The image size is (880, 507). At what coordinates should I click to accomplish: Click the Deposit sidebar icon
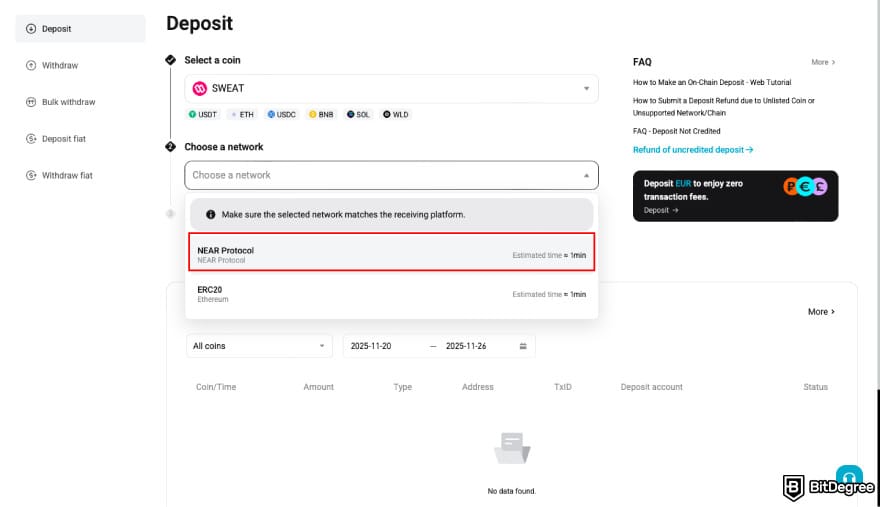(31, 29)
